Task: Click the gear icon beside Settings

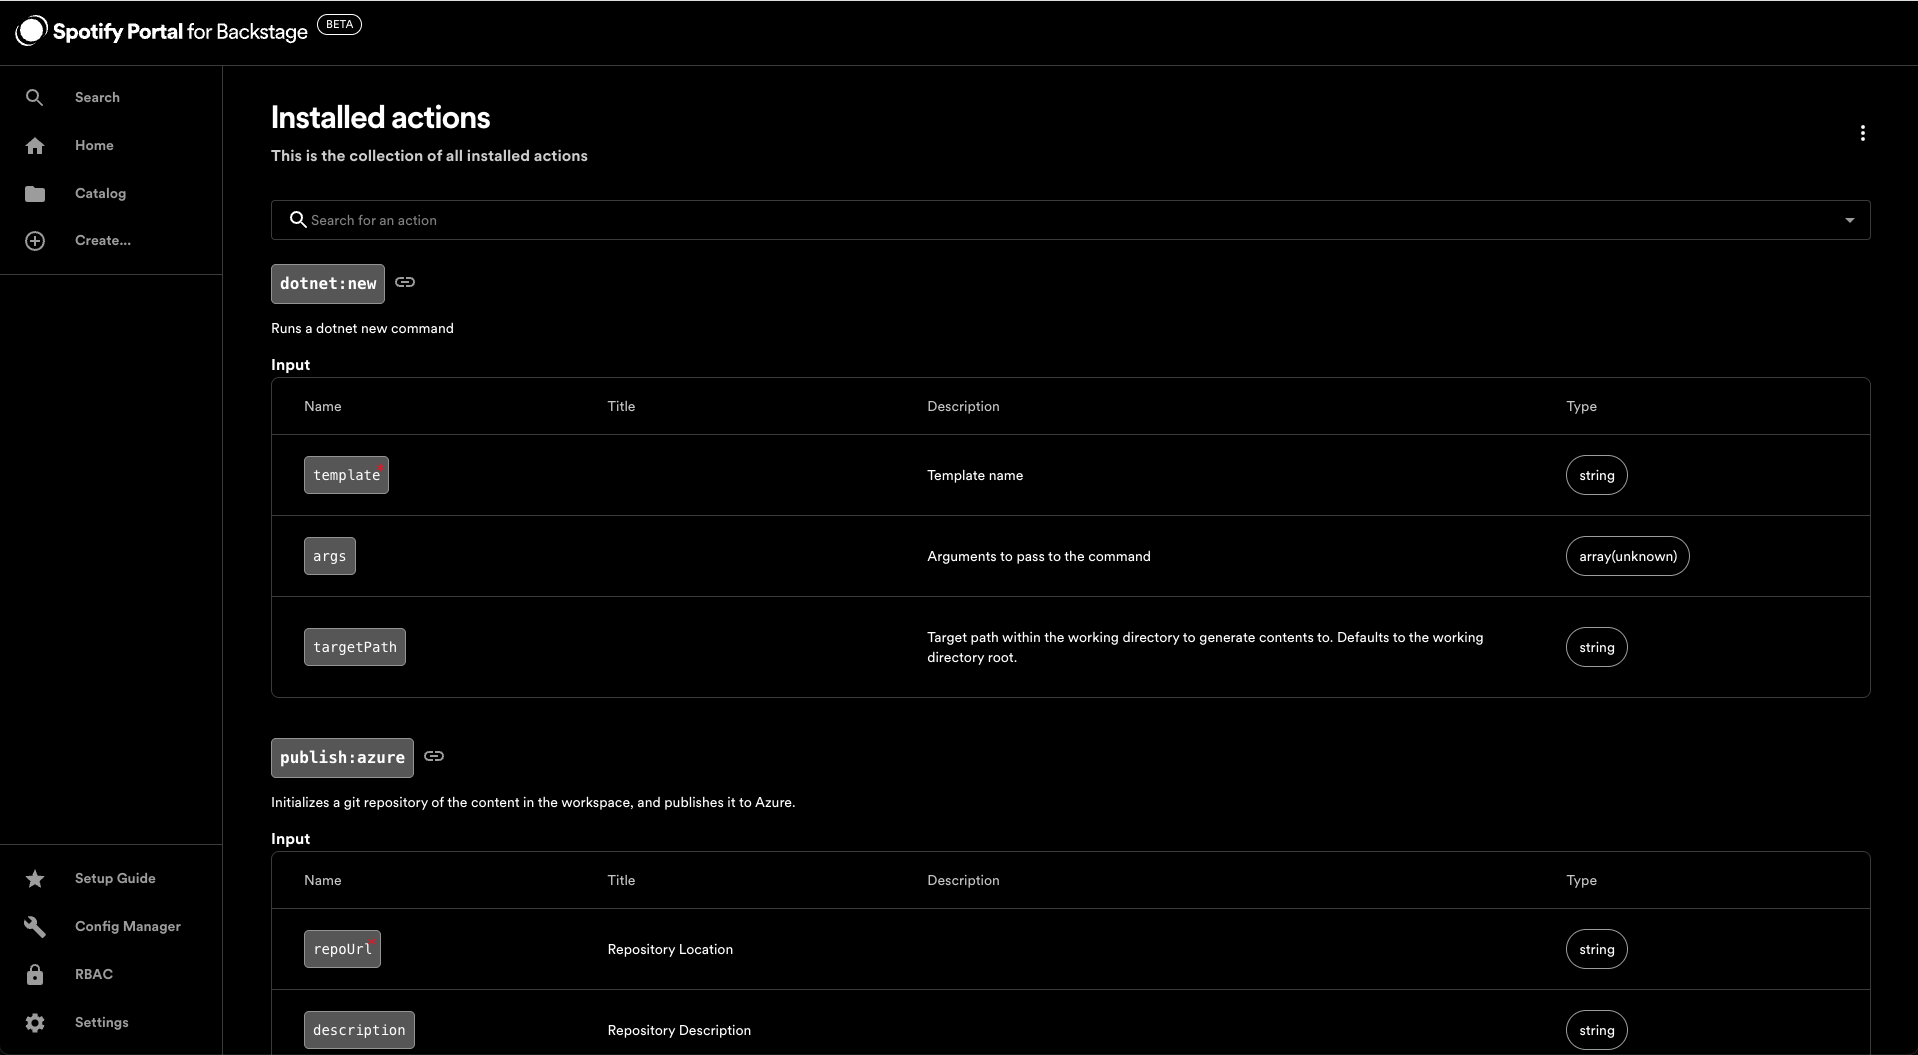Action: point(35,1023)
